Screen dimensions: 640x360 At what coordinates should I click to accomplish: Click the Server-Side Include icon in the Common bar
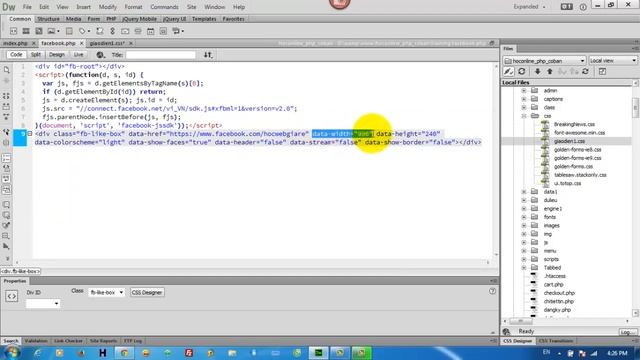pos(163,31)
